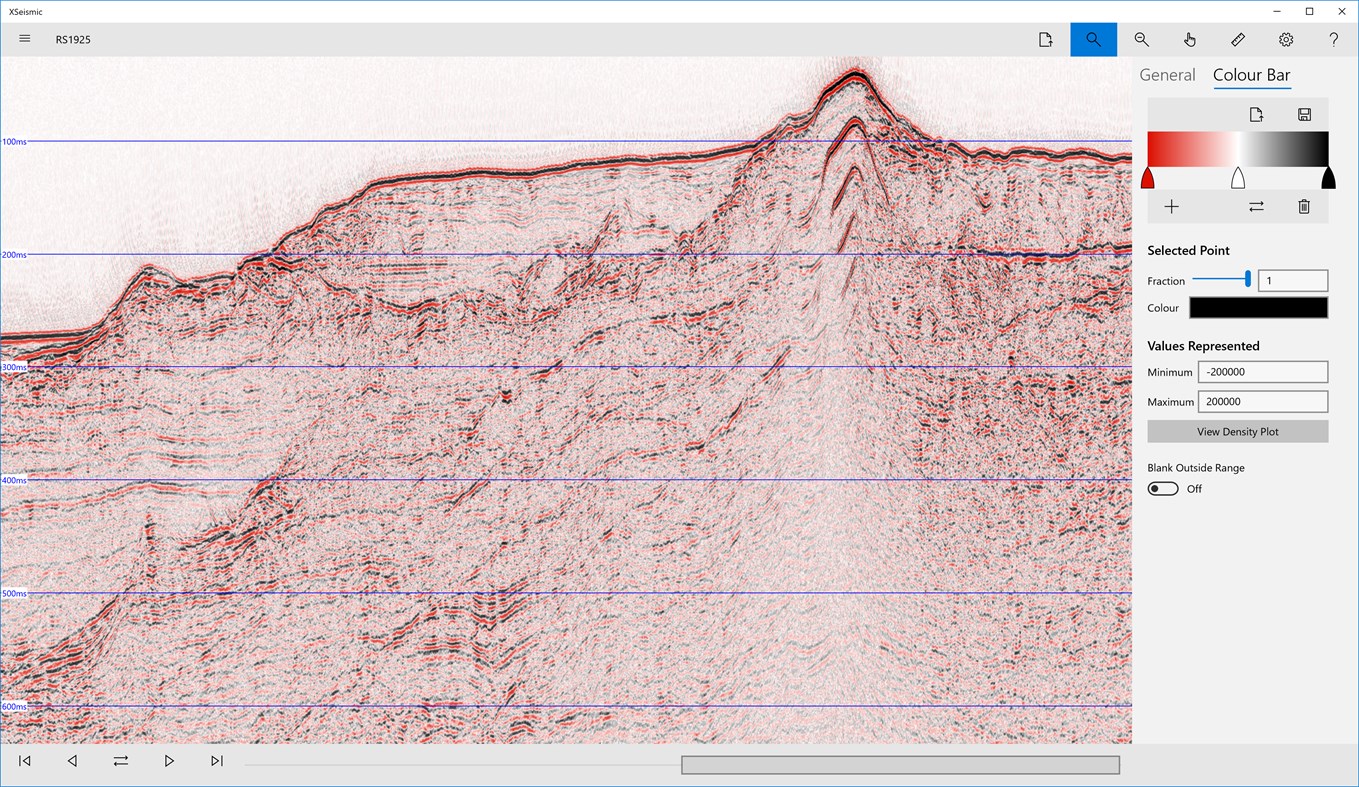Open the hamburger navigation menu

(x=24, y=39)
